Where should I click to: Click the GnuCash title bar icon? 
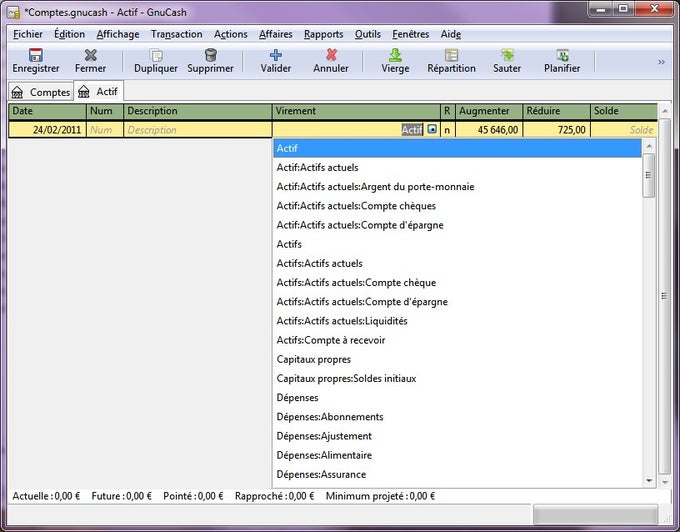pos(13,12)
